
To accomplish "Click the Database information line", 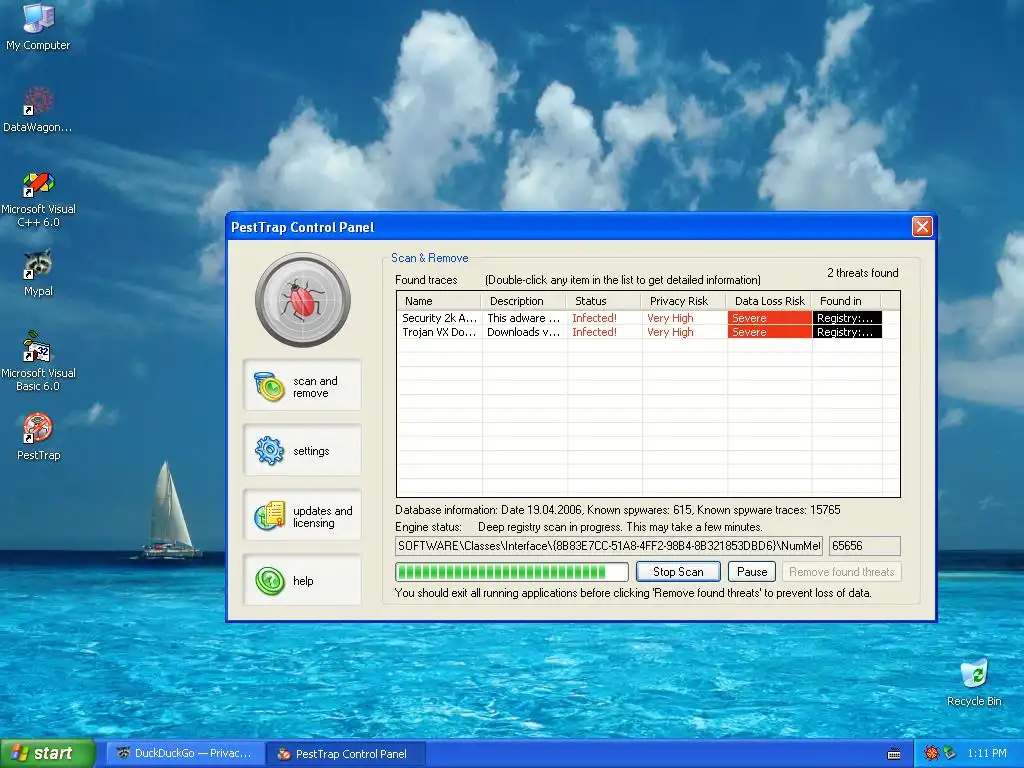I will tap(617, 510).
